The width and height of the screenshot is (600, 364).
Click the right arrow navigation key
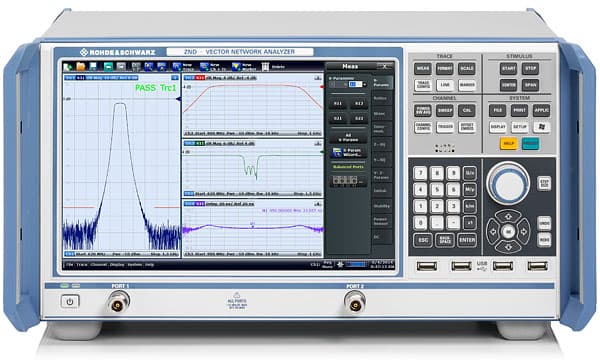tap(523, 232)
